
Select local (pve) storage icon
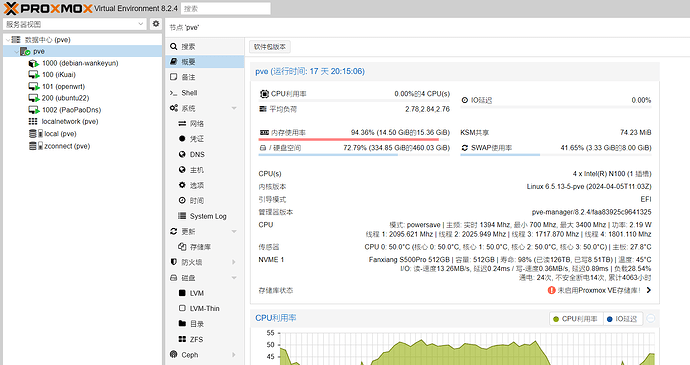pyautogui.click(x=35, y=133)
